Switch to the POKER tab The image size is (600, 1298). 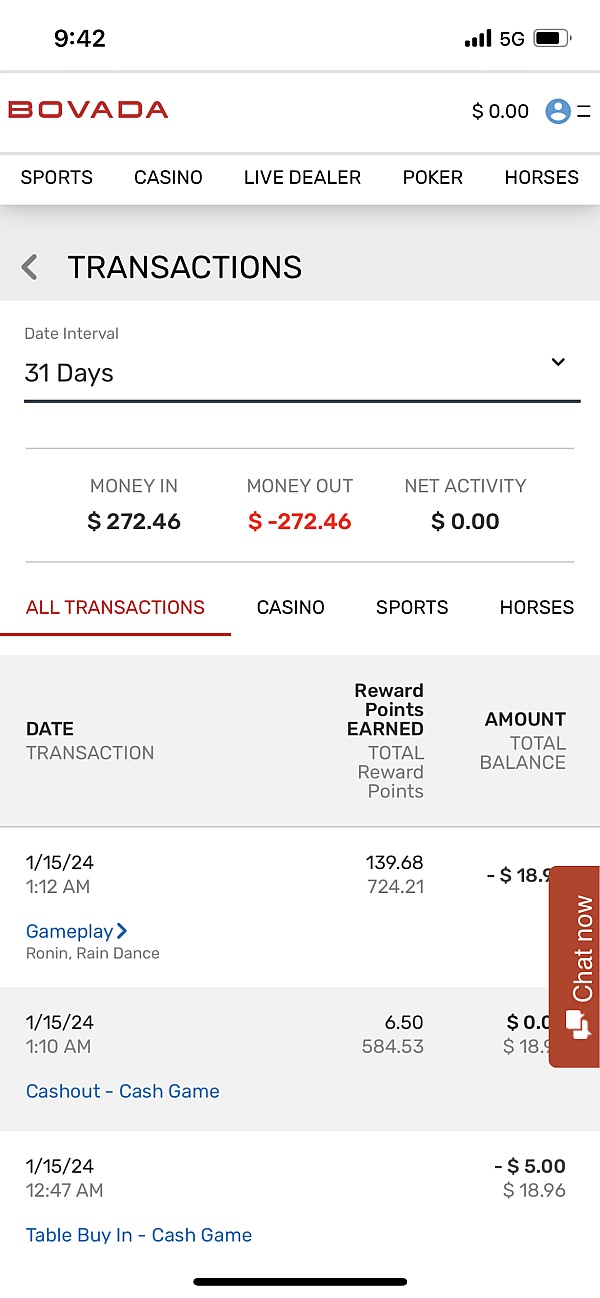tap(432, 177)
